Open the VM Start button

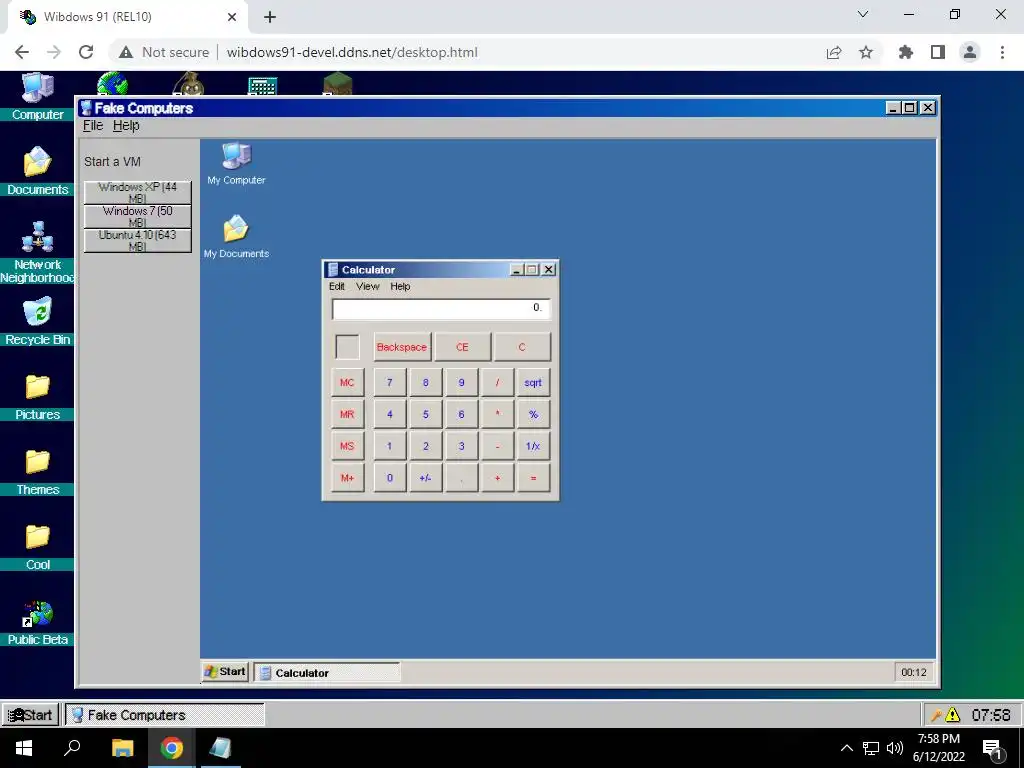(225, 671)
